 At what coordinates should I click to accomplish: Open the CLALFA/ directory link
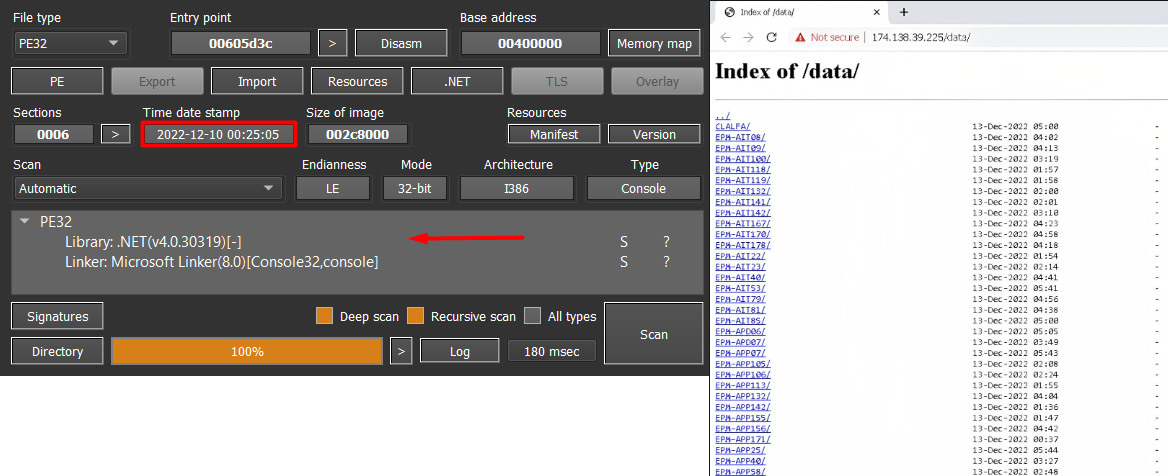click(x=733, y=127)
